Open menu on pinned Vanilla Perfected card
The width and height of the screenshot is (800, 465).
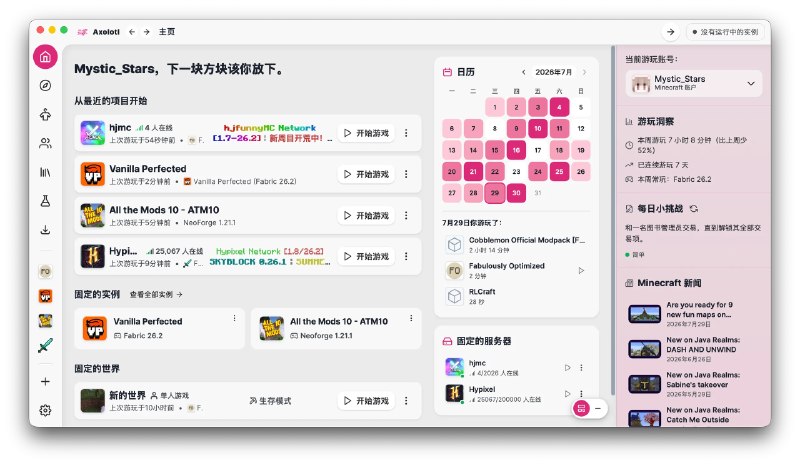[235, 319]
